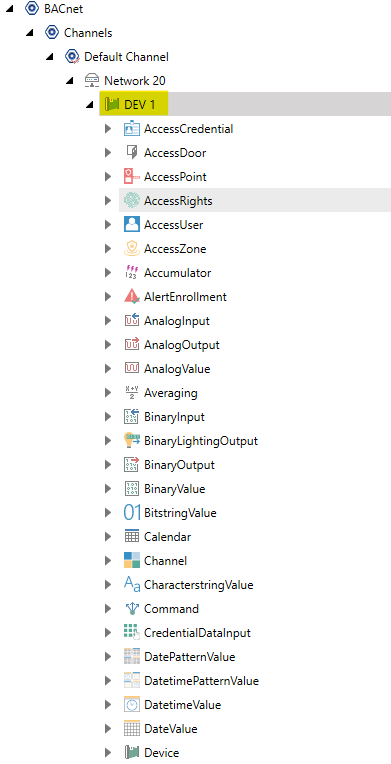Viewport: 391px width, 764px height.
Task: Expand the AnalogInput node
Action: click(x=108, y=321)
